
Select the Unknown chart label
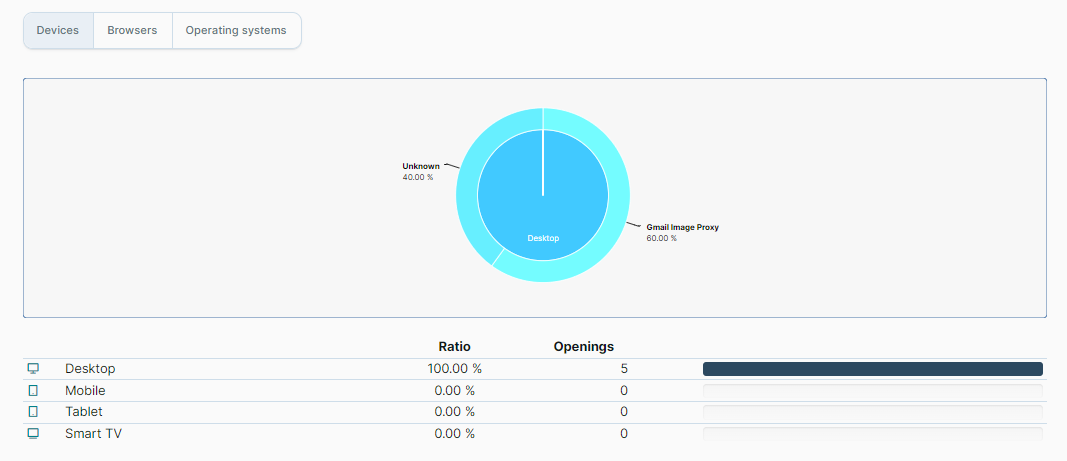pyautogui.click(x=420, y=166)
